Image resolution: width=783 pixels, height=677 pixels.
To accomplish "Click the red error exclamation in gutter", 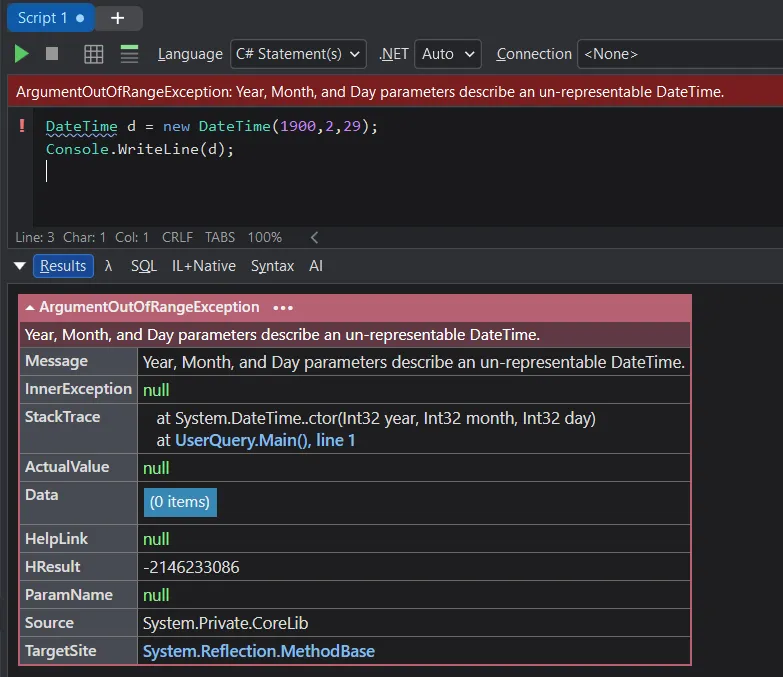I will pos(22,126).
